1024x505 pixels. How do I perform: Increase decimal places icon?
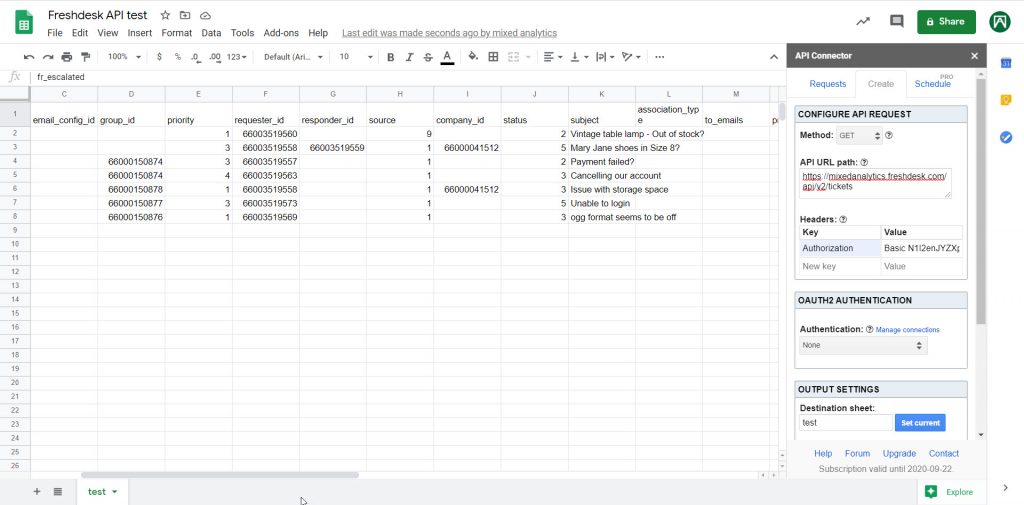[x=214, y=57]
